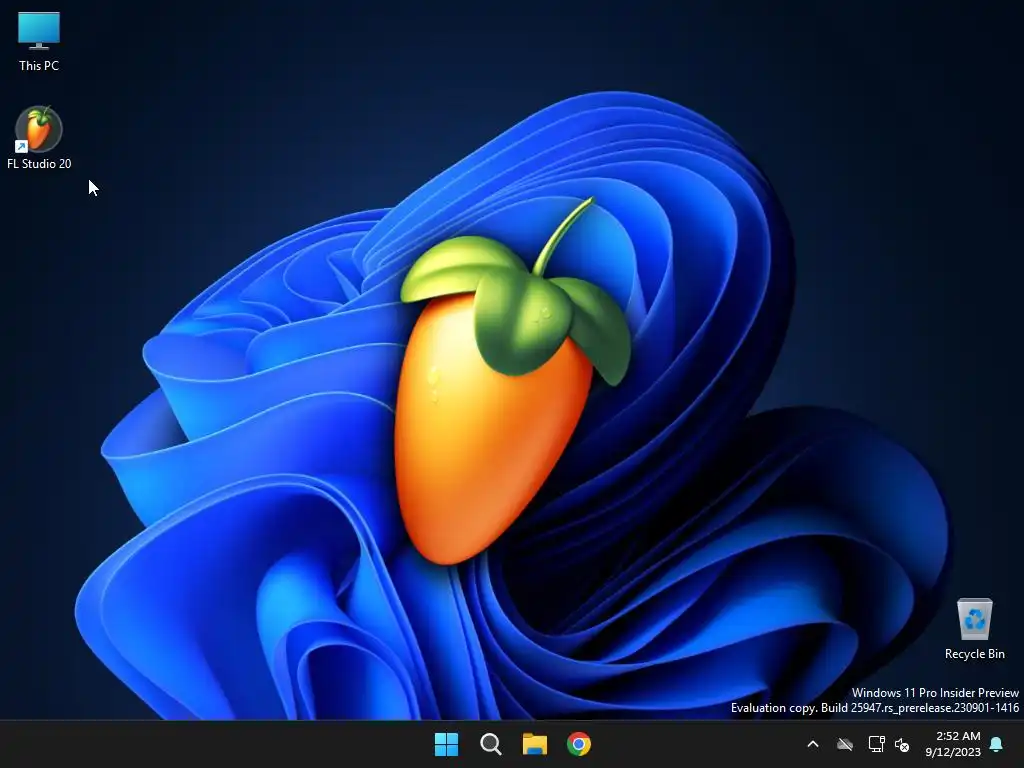Click the 'Recycle Bin' label text
1024x768 pixels.
tap(974, 654)
